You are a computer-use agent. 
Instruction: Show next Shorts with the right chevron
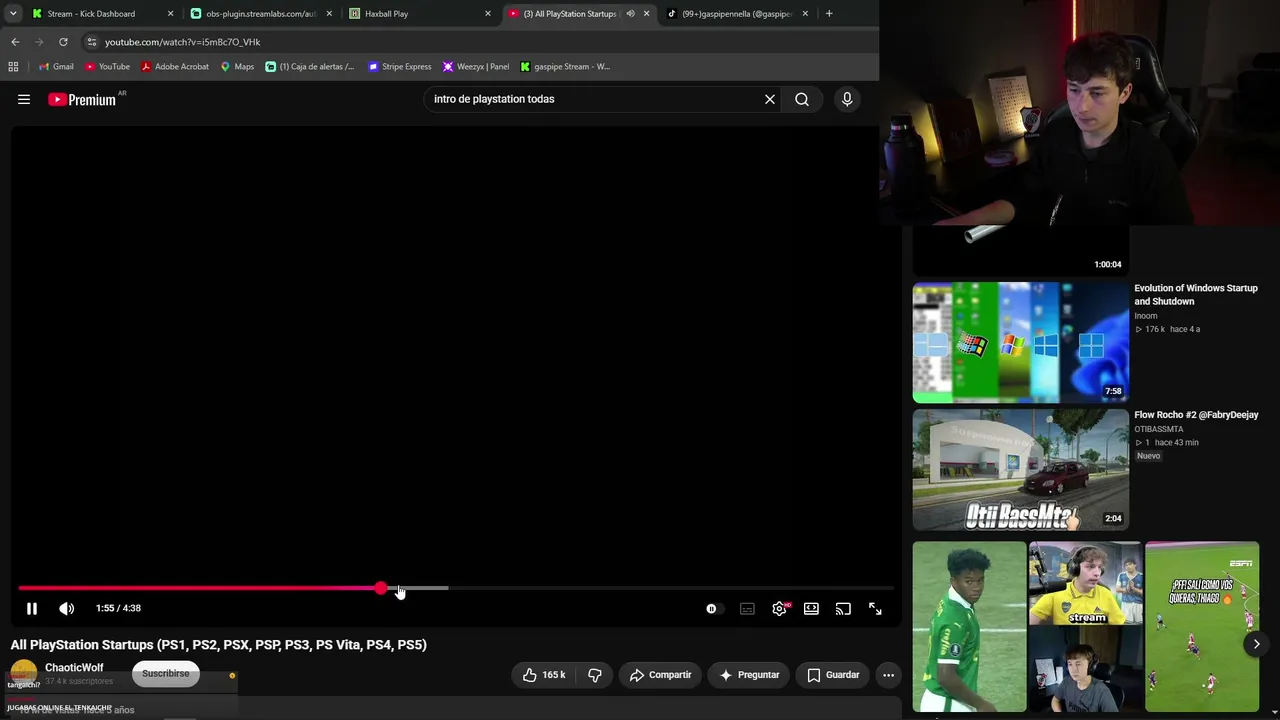pyautogui.click(x=1256, y=644)
